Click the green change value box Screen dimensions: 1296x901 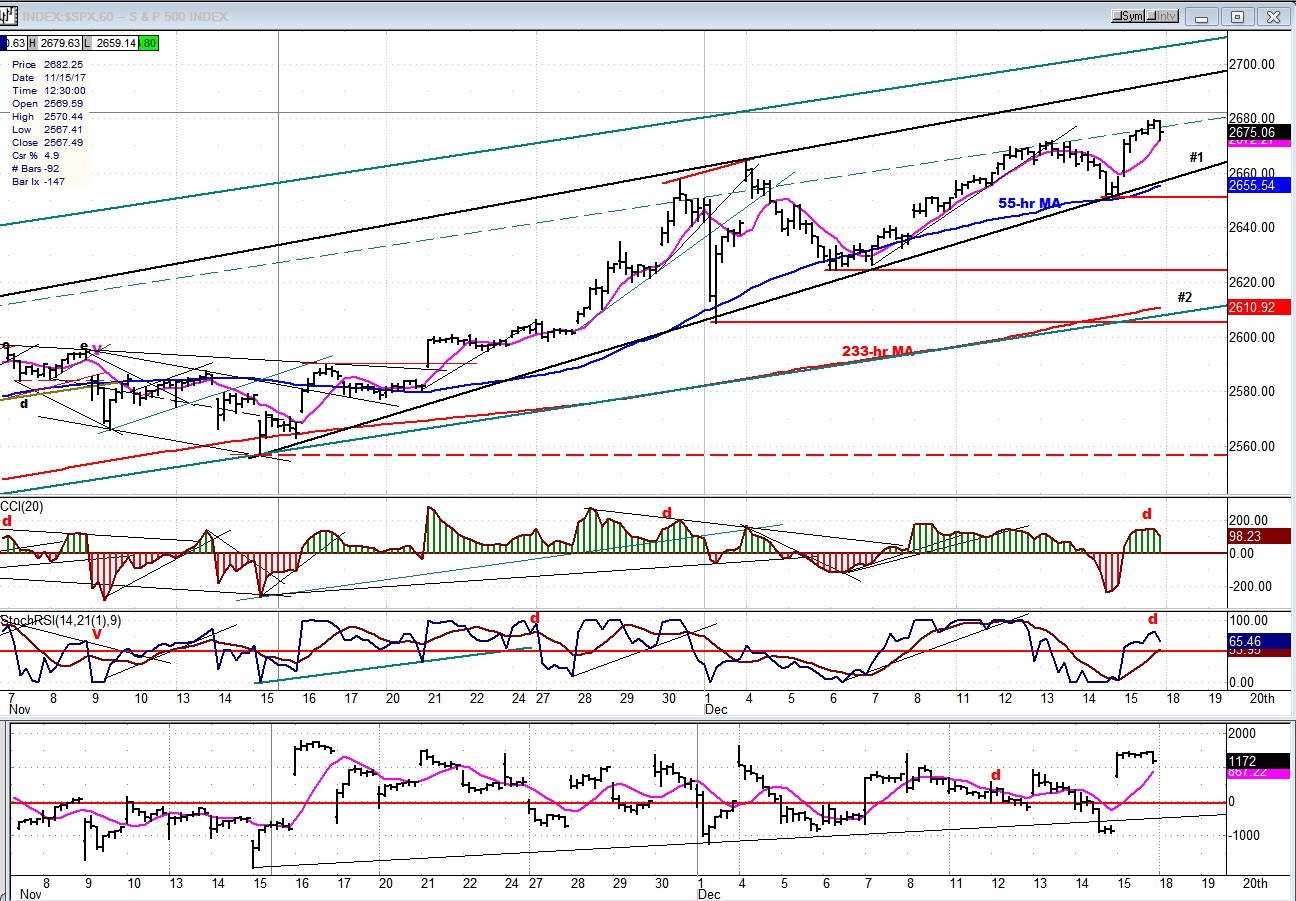pyautogui.click(x=148, y=43)
